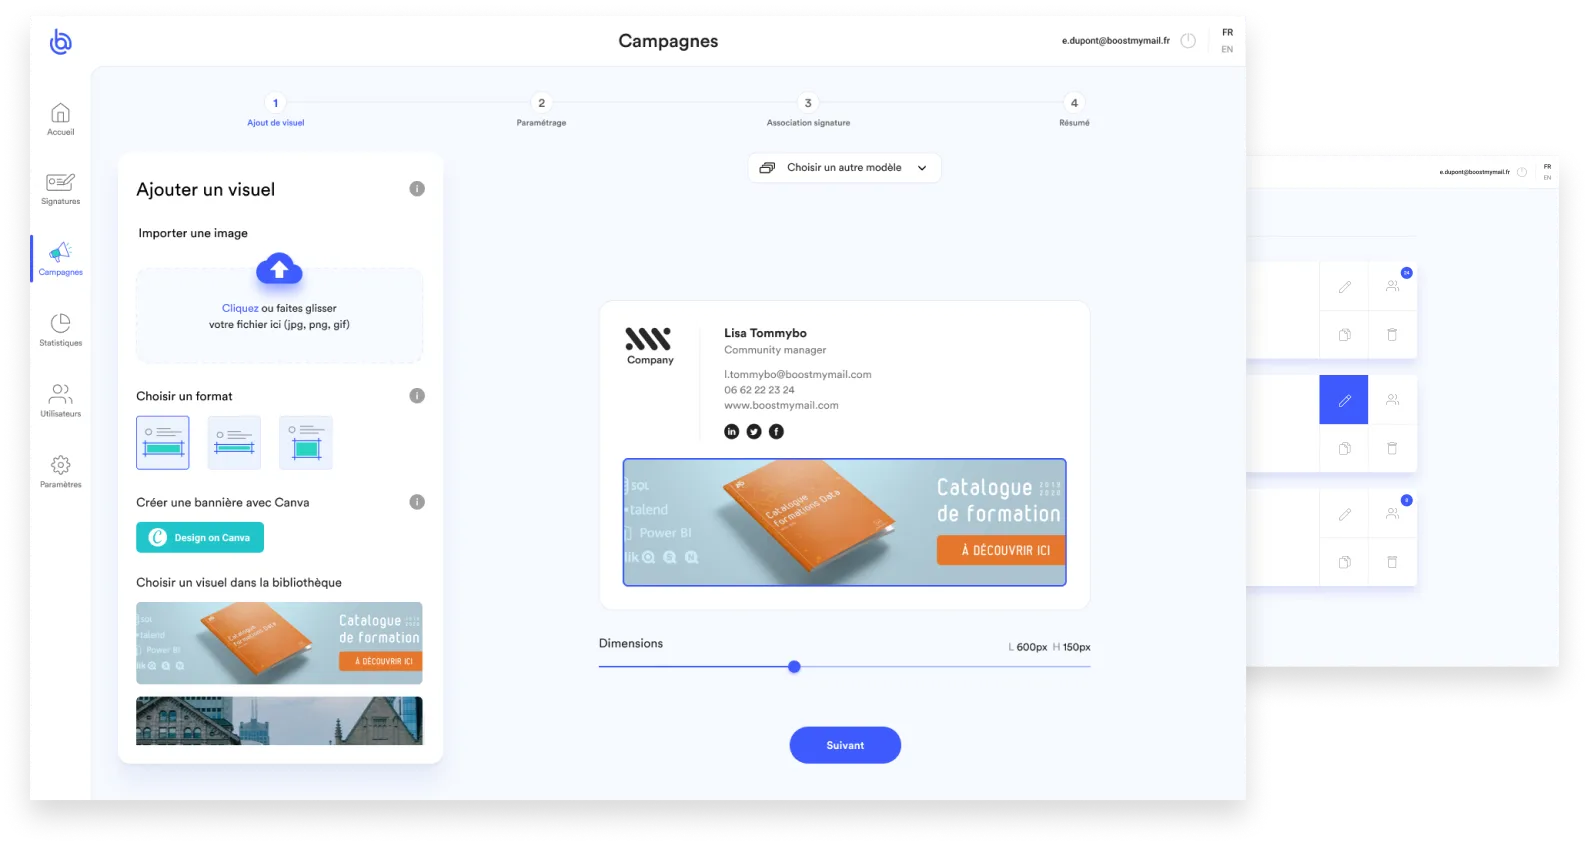
Task: Switch language to EN in Campagnes header
Action: (1227, 49)
